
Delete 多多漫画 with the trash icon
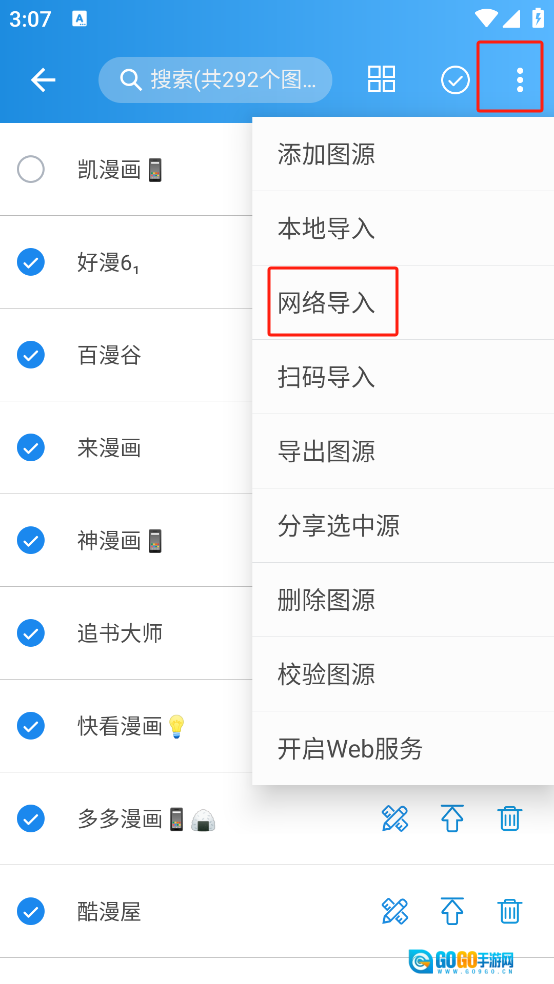click(x=509, y=818)
